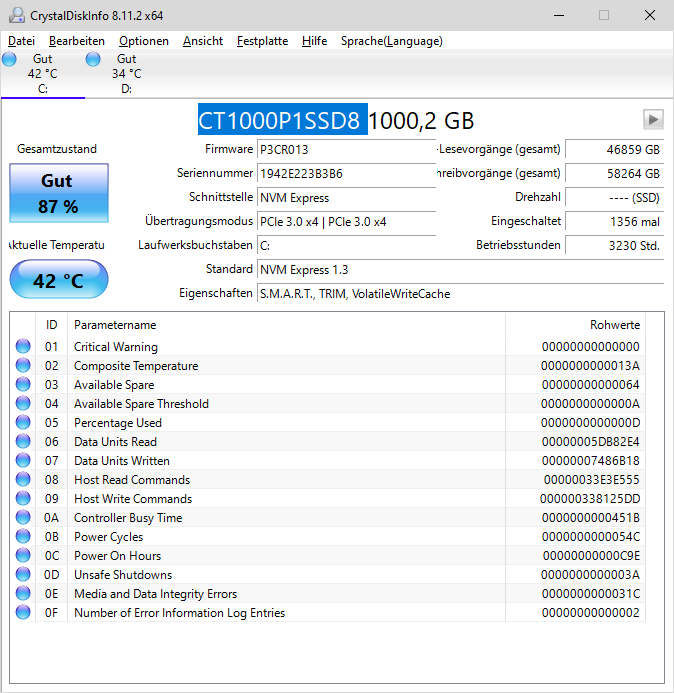Click the Rohwerte column header
Image resolution: width=674 pixels, height=693 pixels.
(x=575, y=325)
